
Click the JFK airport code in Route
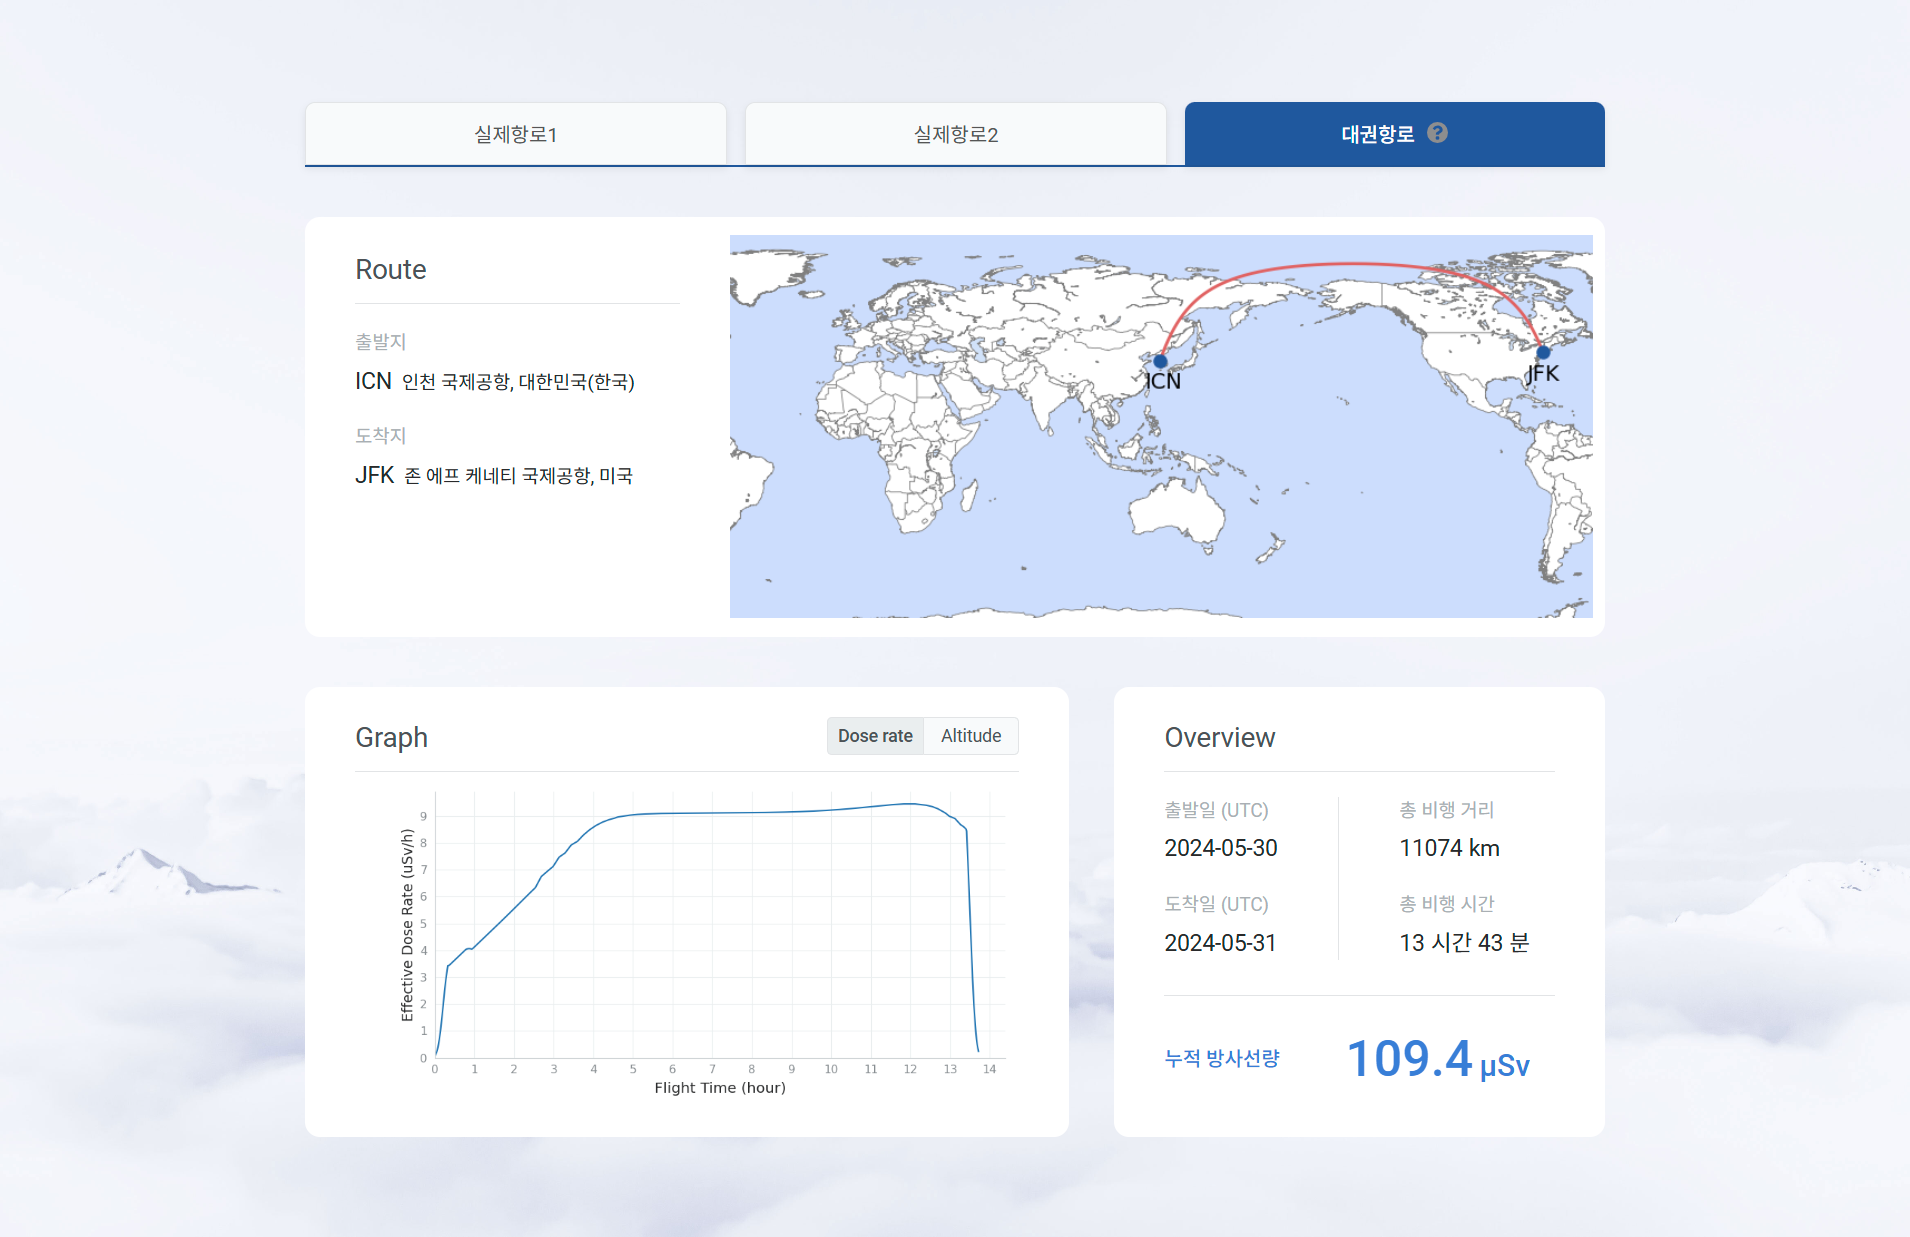pyautogui.click(x=375, y=475)
